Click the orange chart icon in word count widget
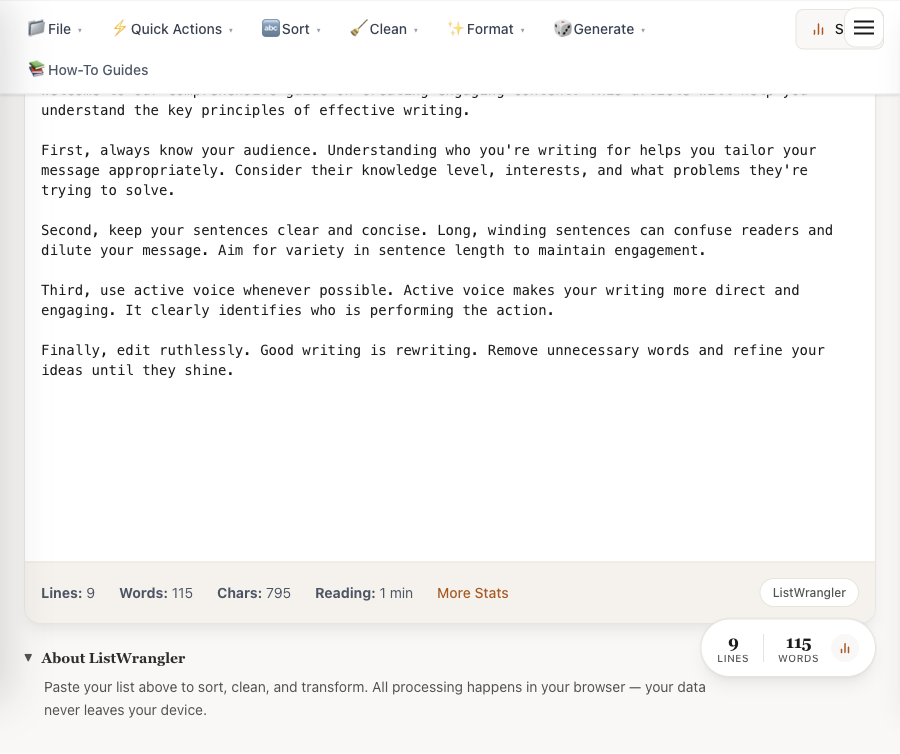This screenshot has height=754, width=900. coord(845,647)
